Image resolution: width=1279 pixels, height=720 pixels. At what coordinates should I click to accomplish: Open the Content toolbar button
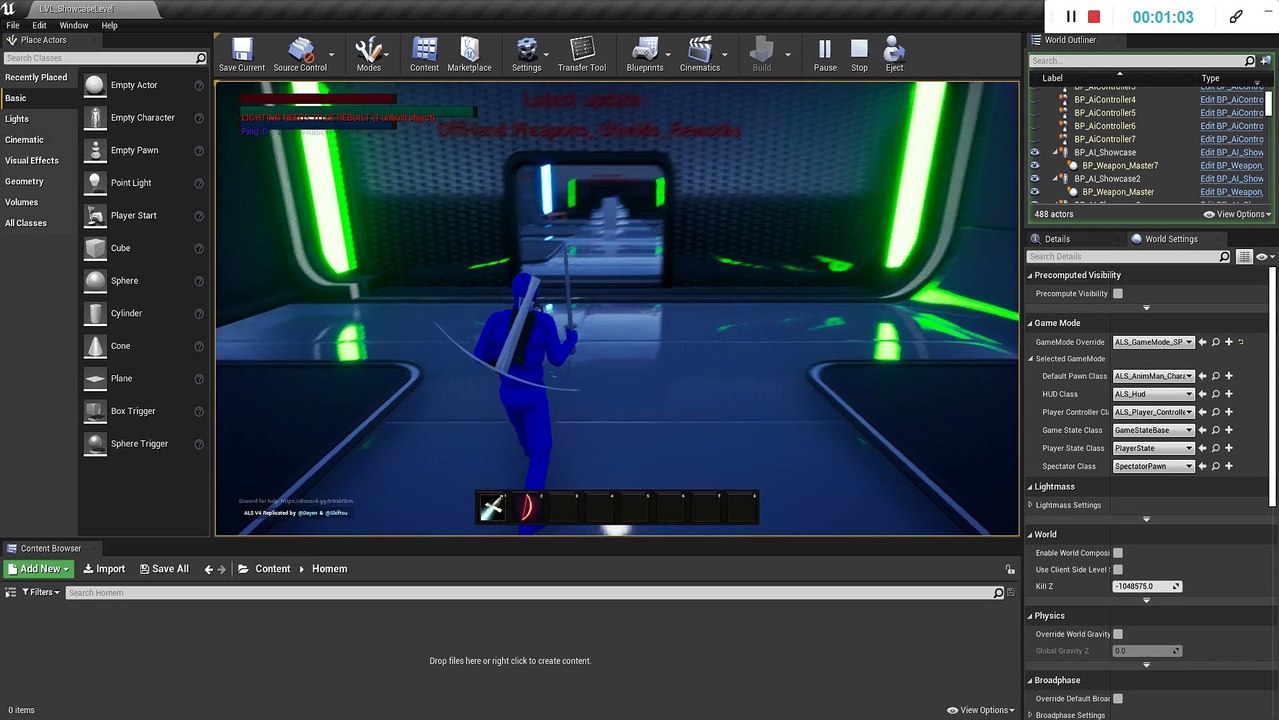click(424, 55)
